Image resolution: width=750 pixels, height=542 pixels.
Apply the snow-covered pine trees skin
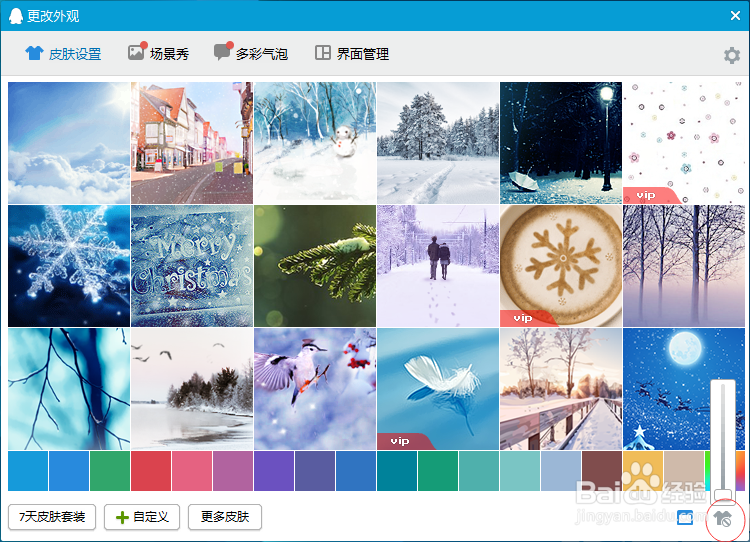tap(438, 143)
